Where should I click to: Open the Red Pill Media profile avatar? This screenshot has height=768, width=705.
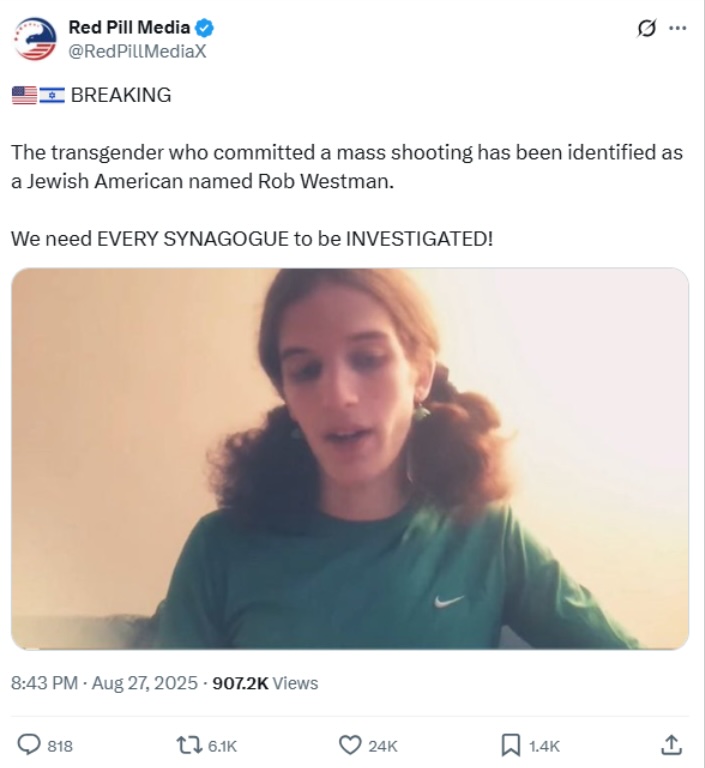pyautogui.click(x=35, y=39)
